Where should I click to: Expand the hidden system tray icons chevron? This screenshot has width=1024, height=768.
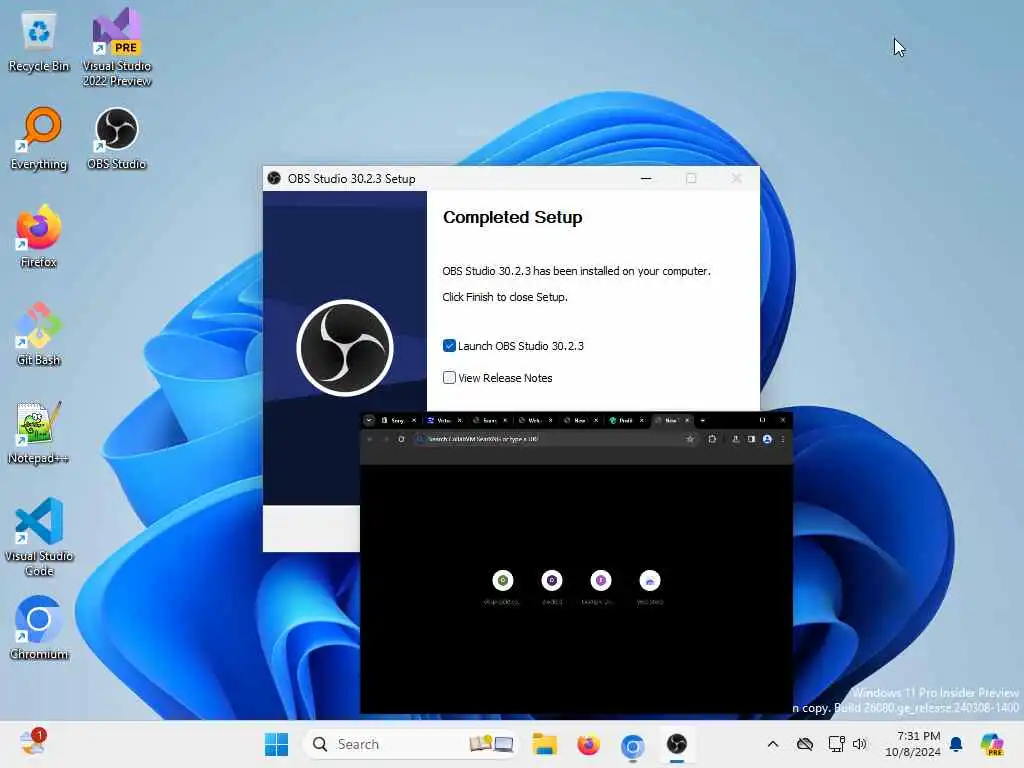773,744
